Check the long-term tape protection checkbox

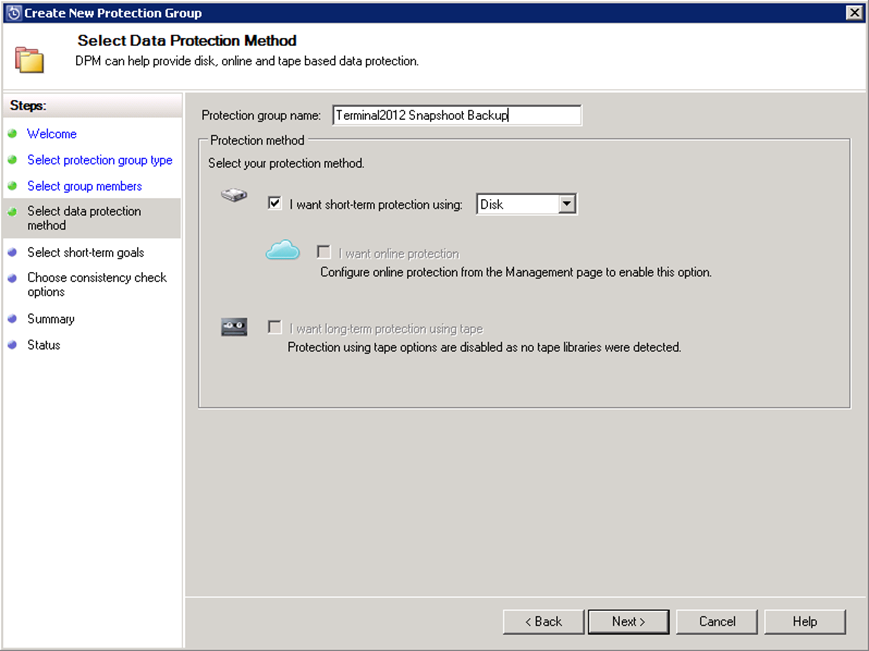coord(274,327)
